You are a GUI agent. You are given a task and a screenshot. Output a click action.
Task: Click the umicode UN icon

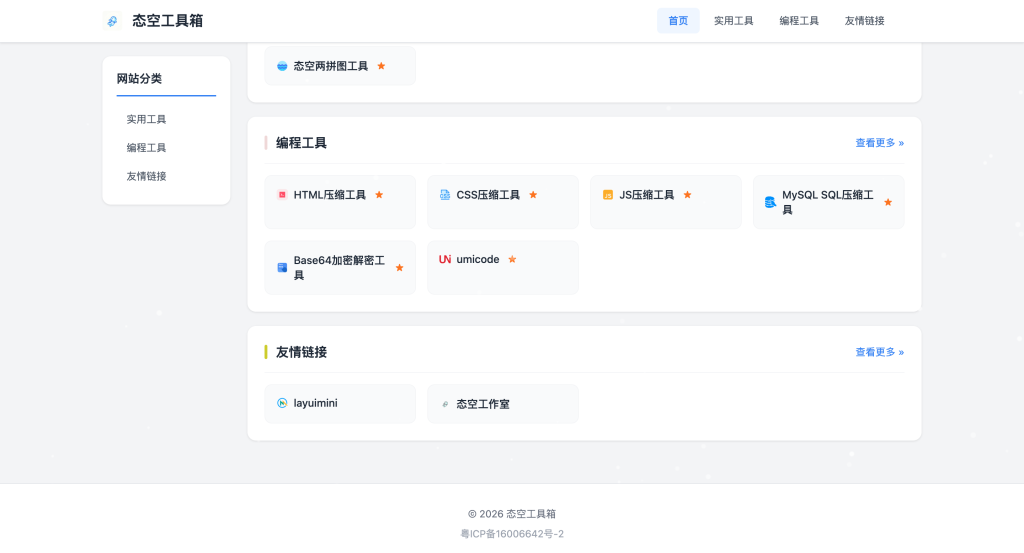[445, 259]
